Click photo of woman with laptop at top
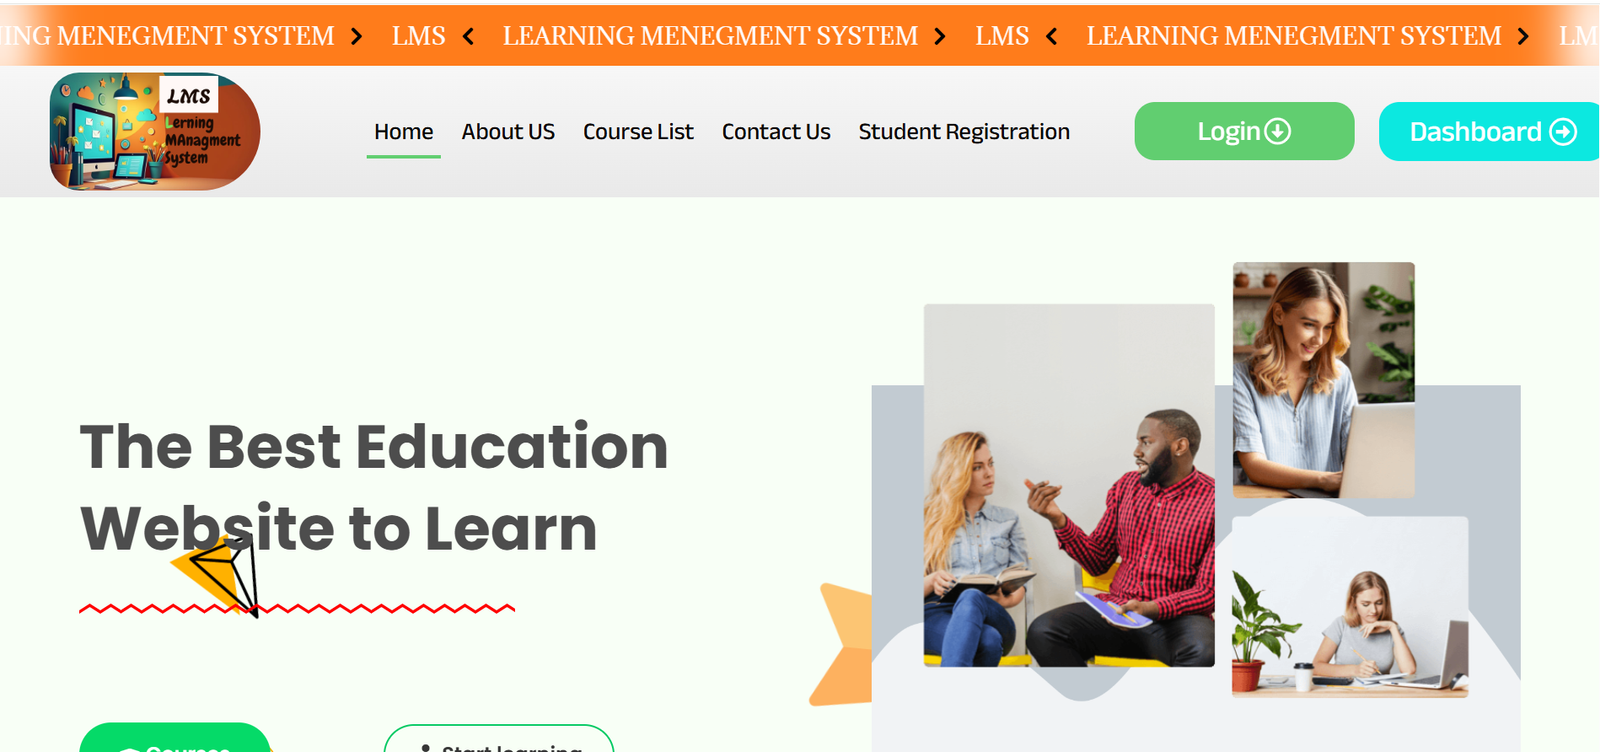The height and width of the screenshot is (752, 1600). [x=1324, y=380]
